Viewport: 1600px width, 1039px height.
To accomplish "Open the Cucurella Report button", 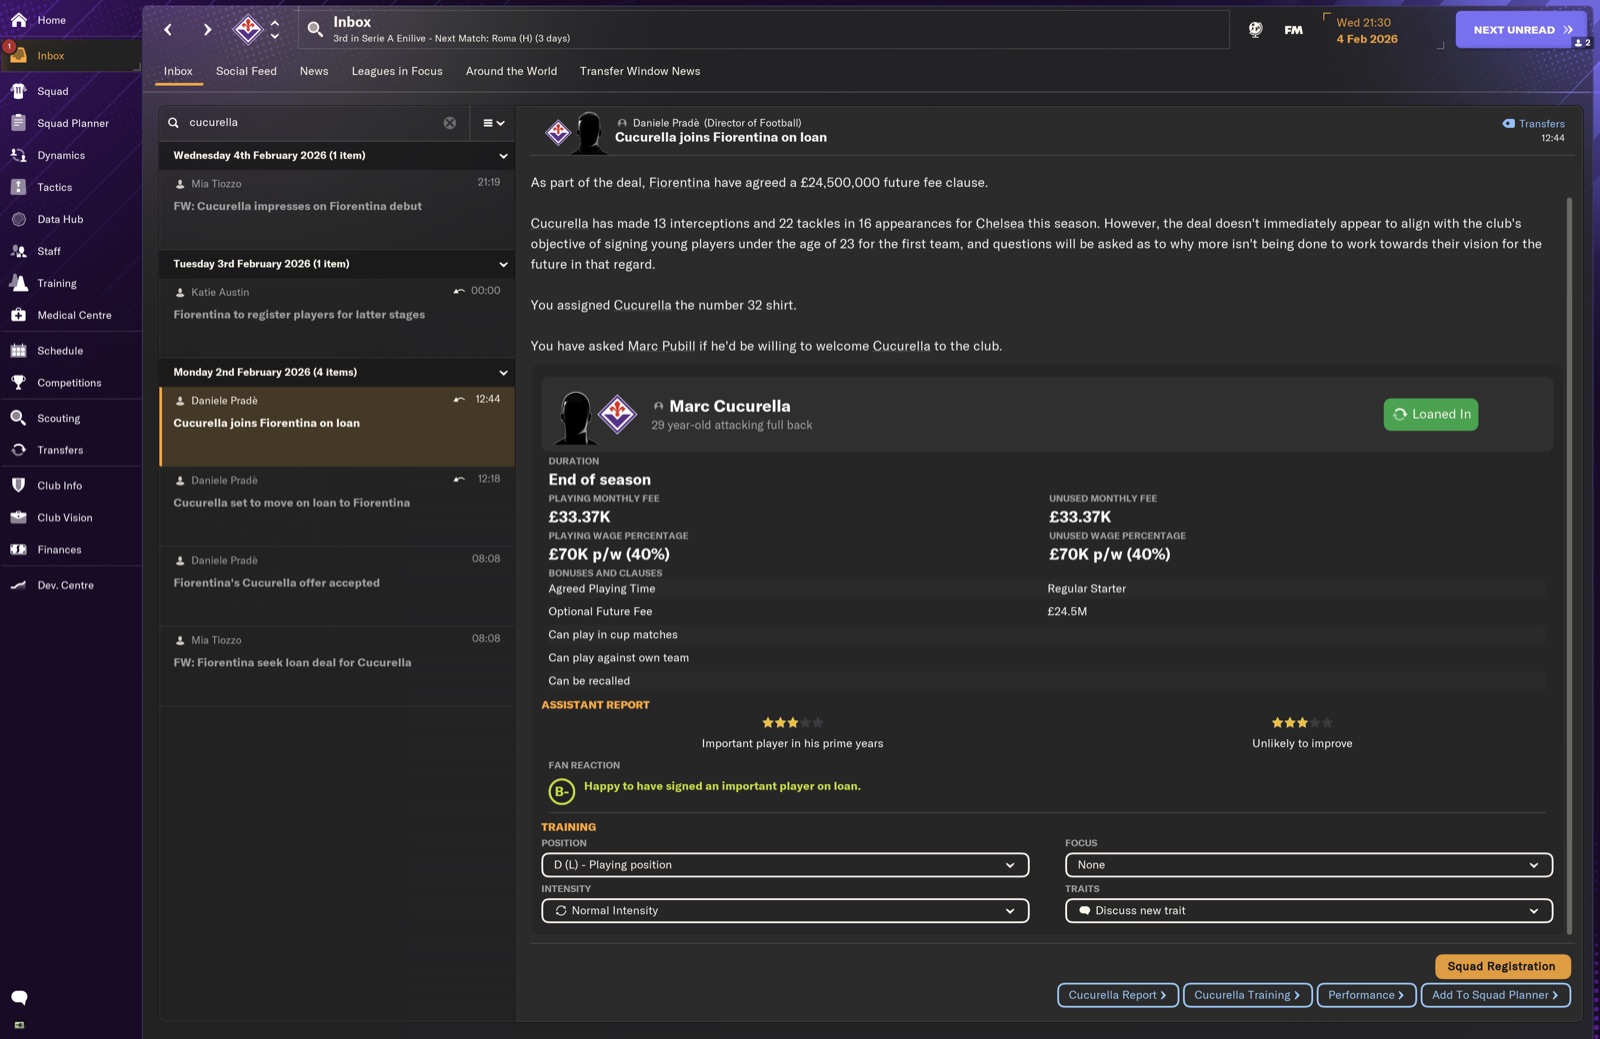I will (x=1118, y=995).
